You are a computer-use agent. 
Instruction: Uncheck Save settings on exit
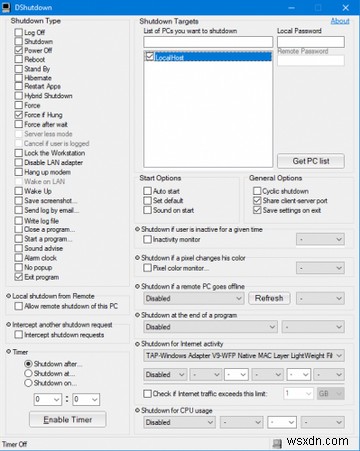click(257, 210)
